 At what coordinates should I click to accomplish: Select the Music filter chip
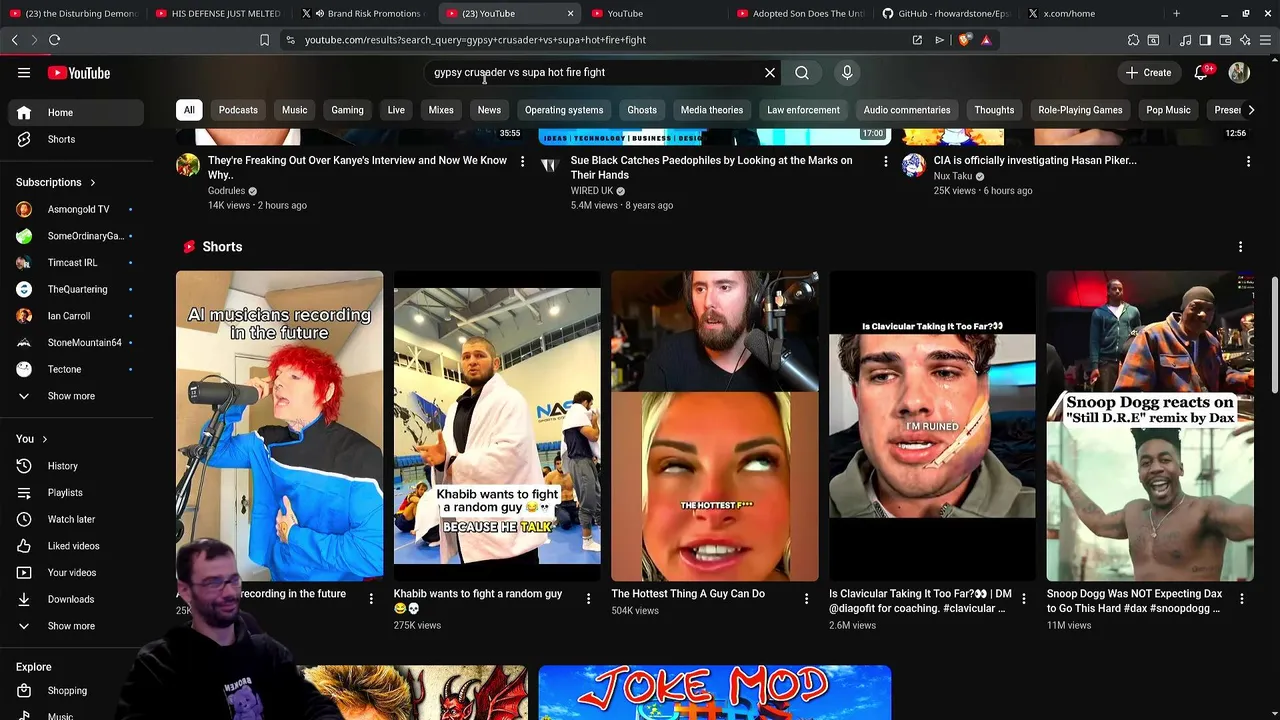pos(294,110)
